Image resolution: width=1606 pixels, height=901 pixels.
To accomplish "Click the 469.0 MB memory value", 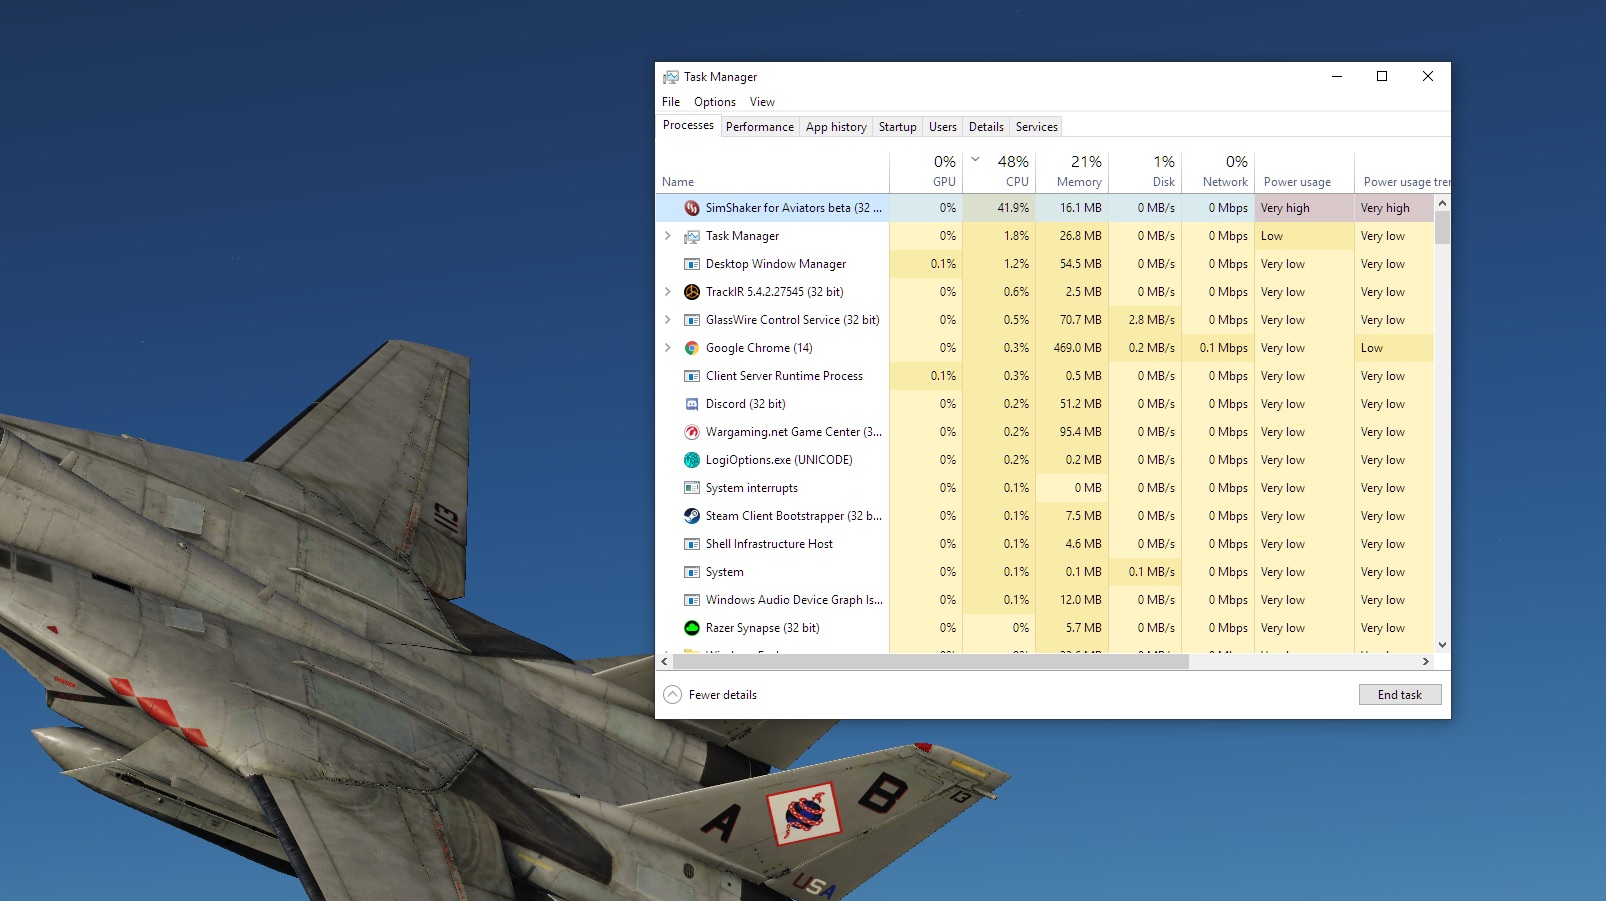I will (x=1077, y=348).
